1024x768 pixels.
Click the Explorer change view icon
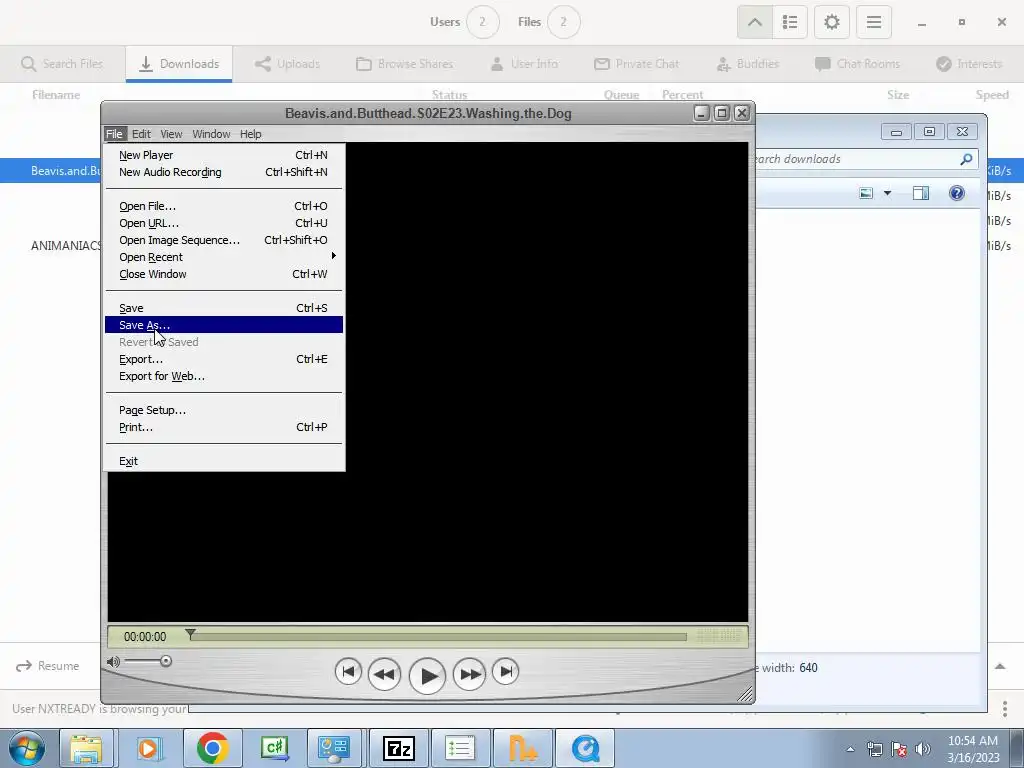click(x=866, y=193)
